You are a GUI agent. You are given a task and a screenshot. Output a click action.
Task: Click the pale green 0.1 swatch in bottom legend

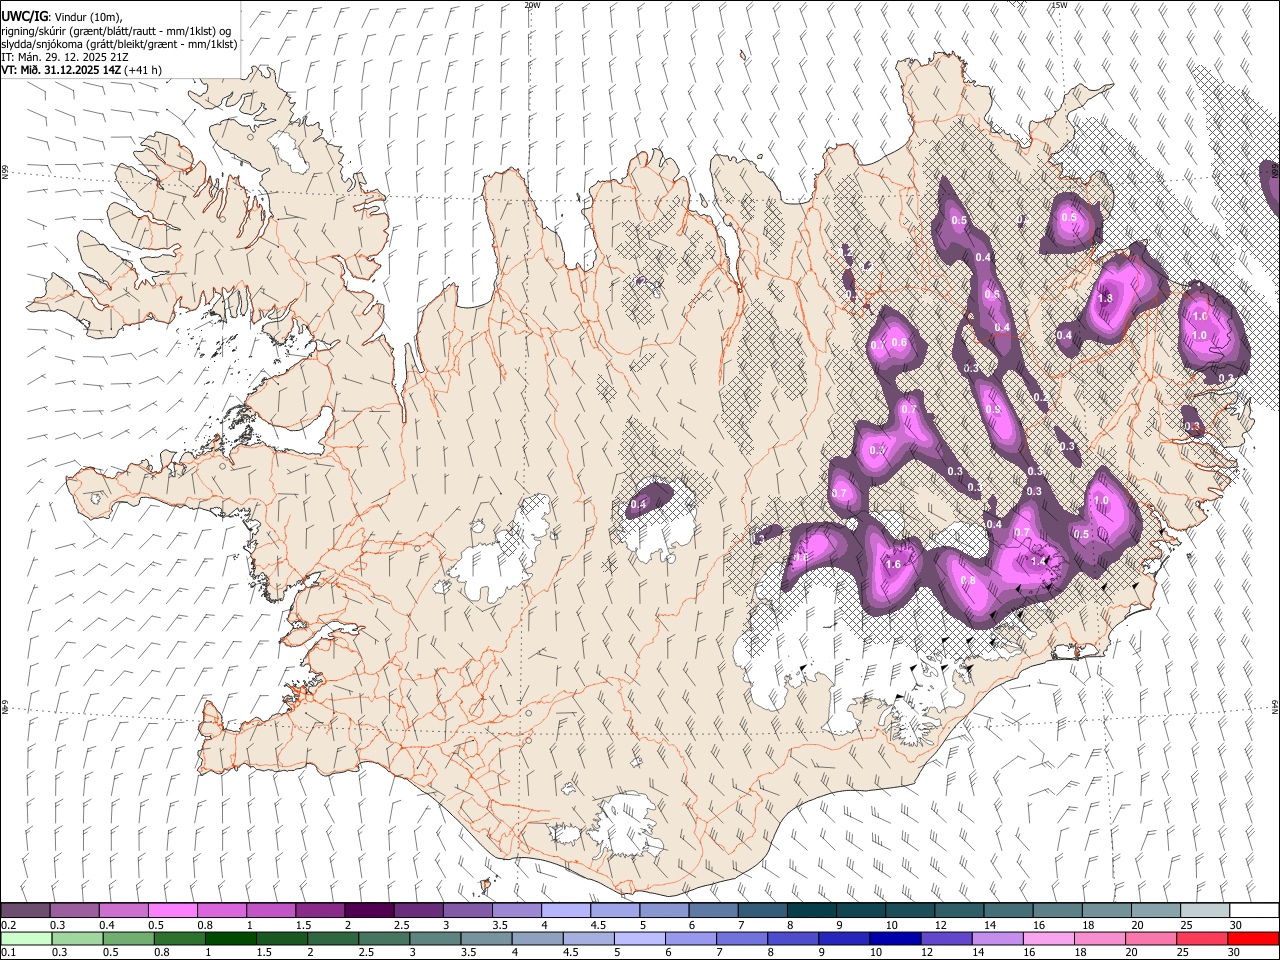[25, 939]
